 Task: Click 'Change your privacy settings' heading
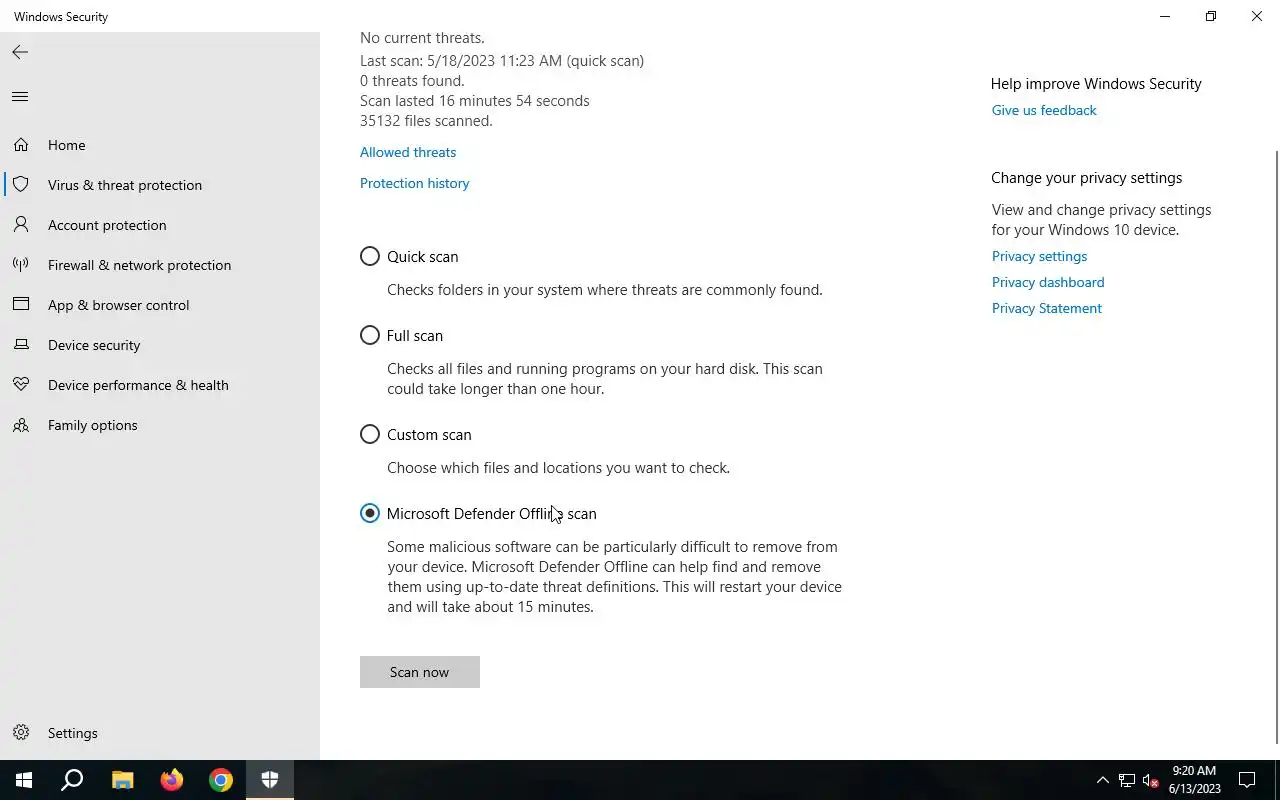coord(1086,178)
